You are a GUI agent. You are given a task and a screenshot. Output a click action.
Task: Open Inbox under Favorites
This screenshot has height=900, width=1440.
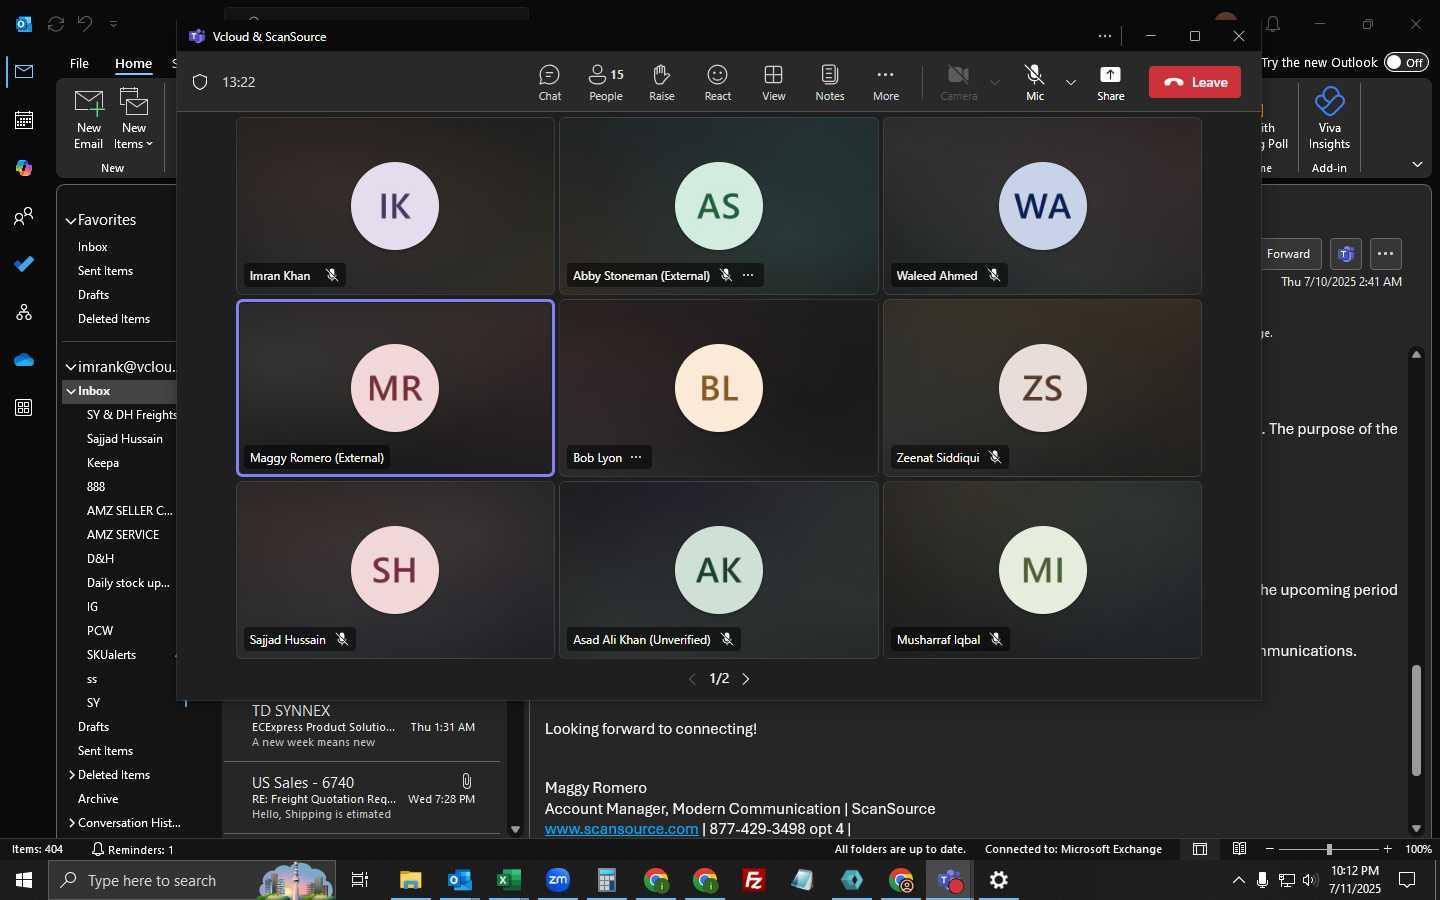[x=93, y=247]
